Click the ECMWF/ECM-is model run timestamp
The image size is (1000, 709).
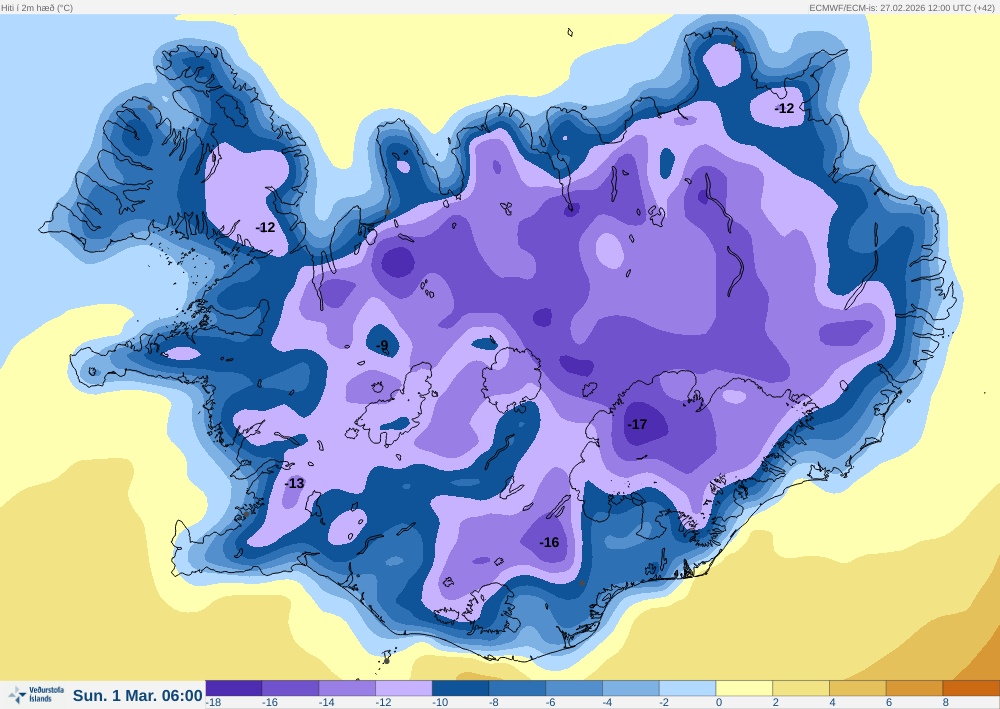tap(902, 8)
